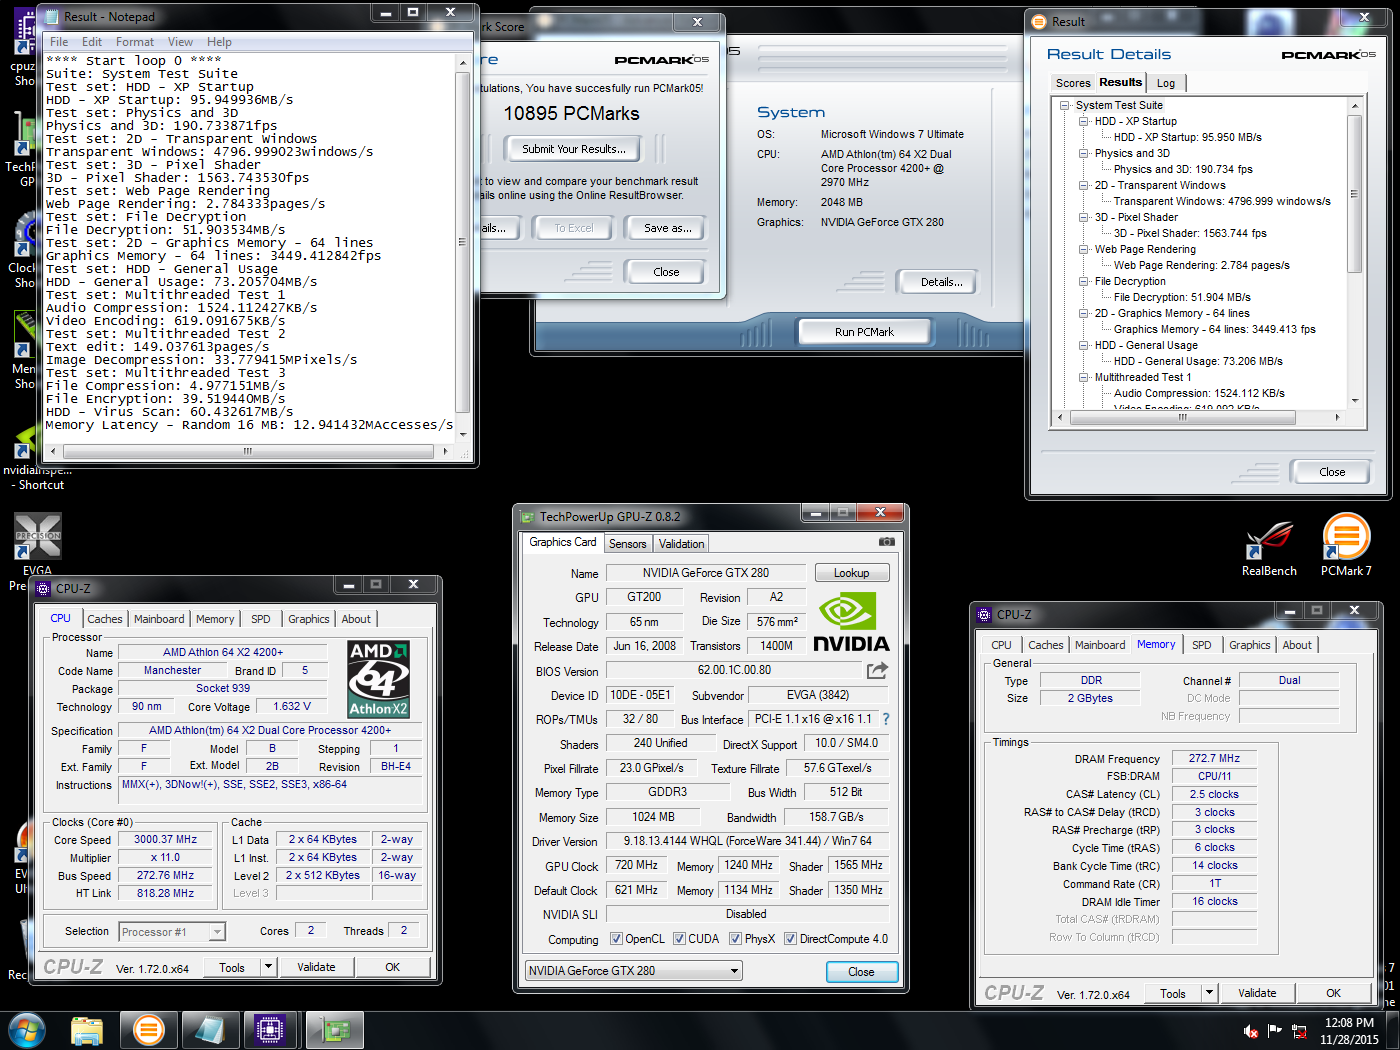This screenshot has width=1400, height=1050.
Task: Toggle the DirectCompute 4.0 checkbox
Action: (x=791, y=939)
